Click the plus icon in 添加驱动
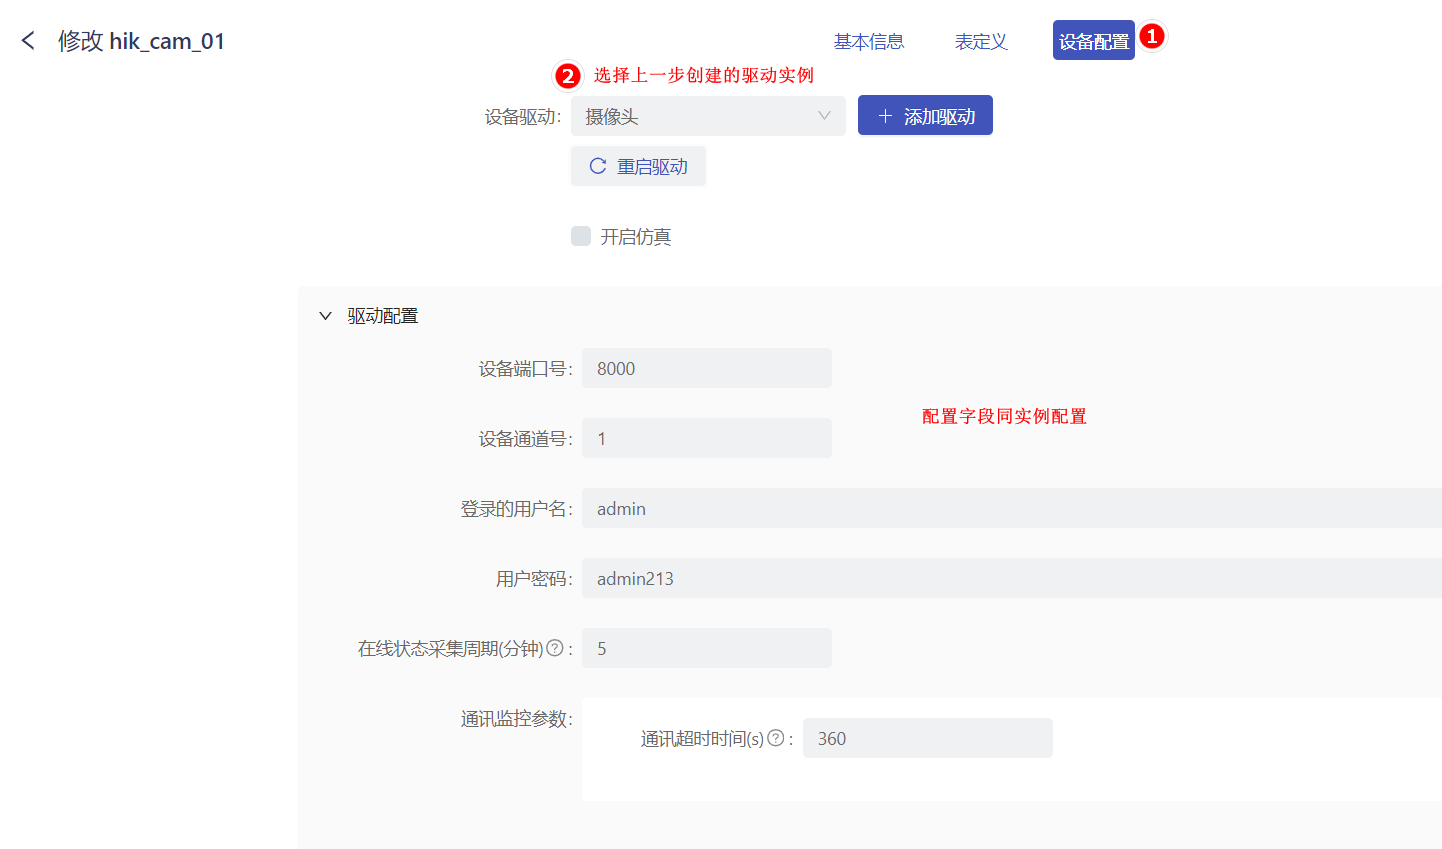The width and height of the screenshot is (1442, 849). (885, 116)
